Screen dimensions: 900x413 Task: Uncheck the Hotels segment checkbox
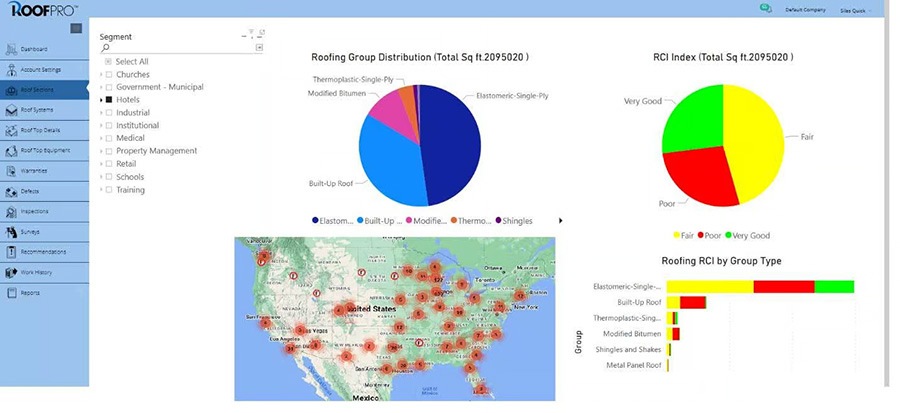108,100
